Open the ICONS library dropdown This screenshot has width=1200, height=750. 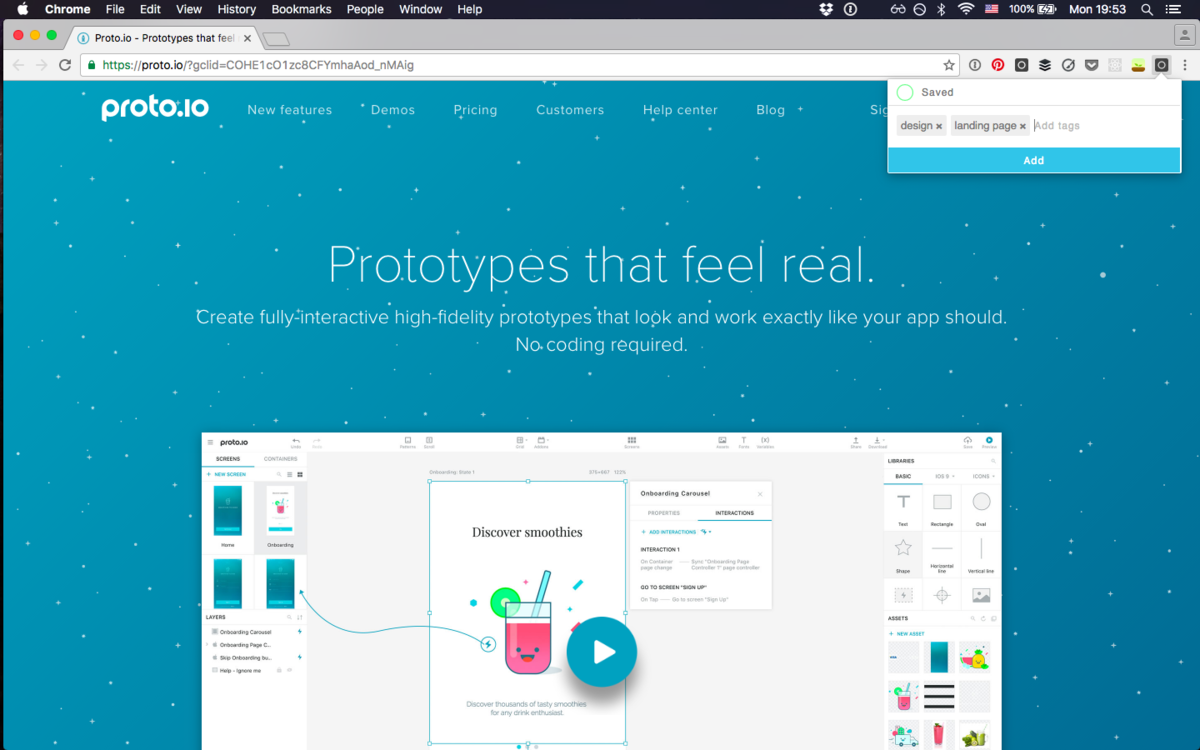pyautogui.click(x=982, y=476)
